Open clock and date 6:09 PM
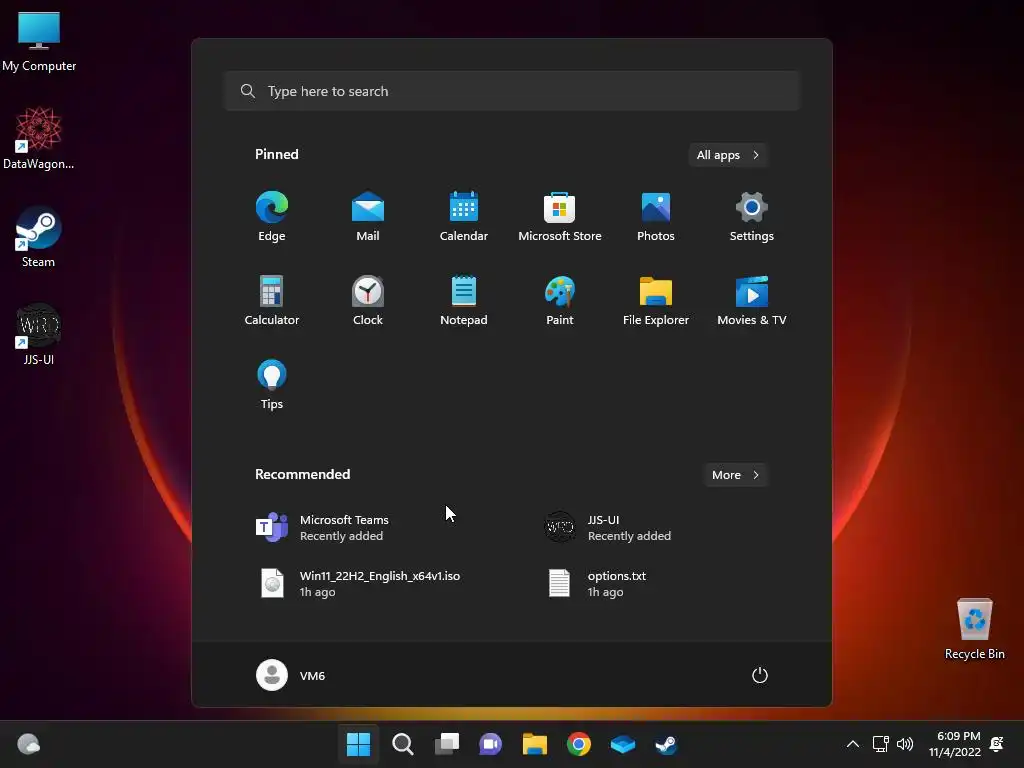The width and height of the screenshot is (1024, 768). [x=955, y=744]
